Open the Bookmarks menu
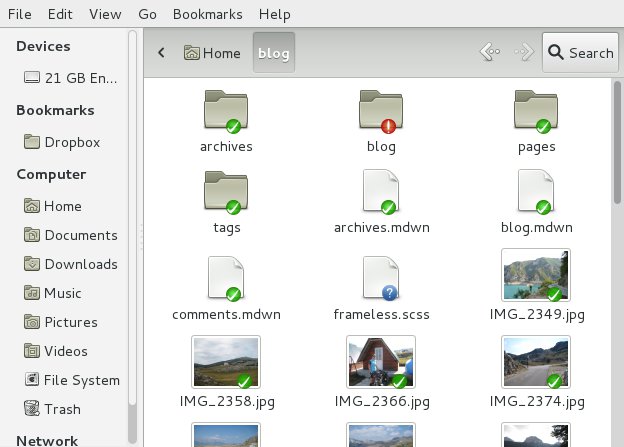624x447 pixels. point(207,14)
